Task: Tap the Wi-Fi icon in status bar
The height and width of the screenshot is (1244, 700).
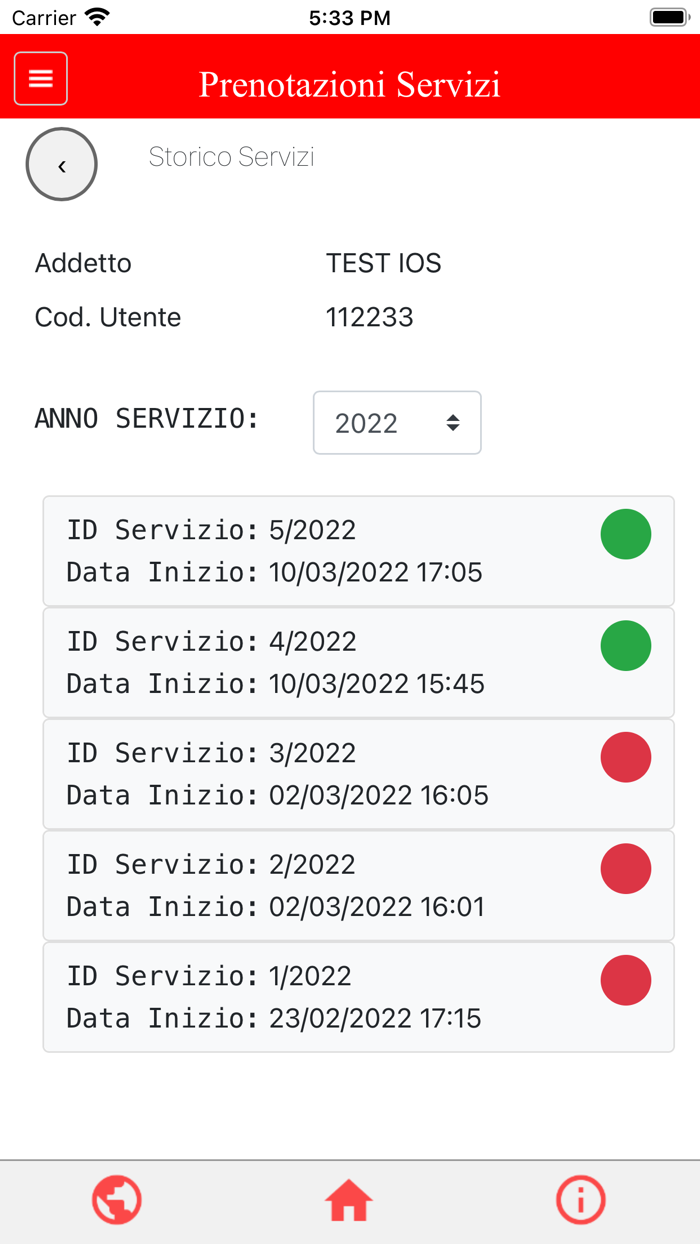Action: [x=95, y=16]
